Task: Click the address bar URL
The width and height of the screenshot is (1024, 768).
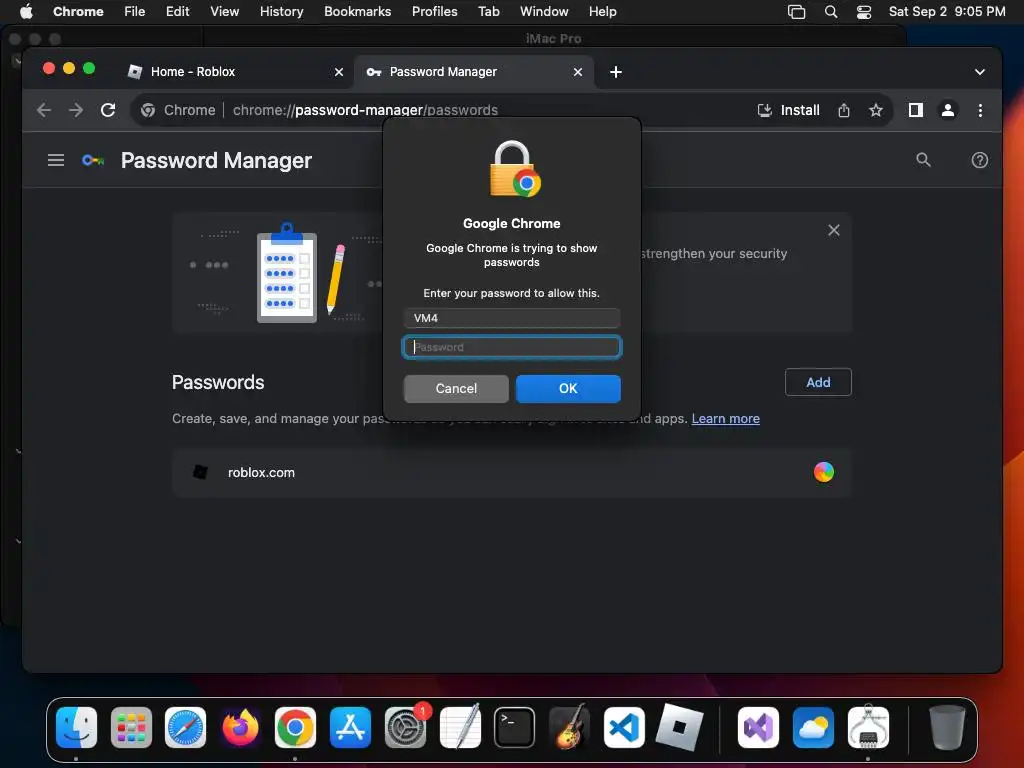Action: click(x=365, y=110)
